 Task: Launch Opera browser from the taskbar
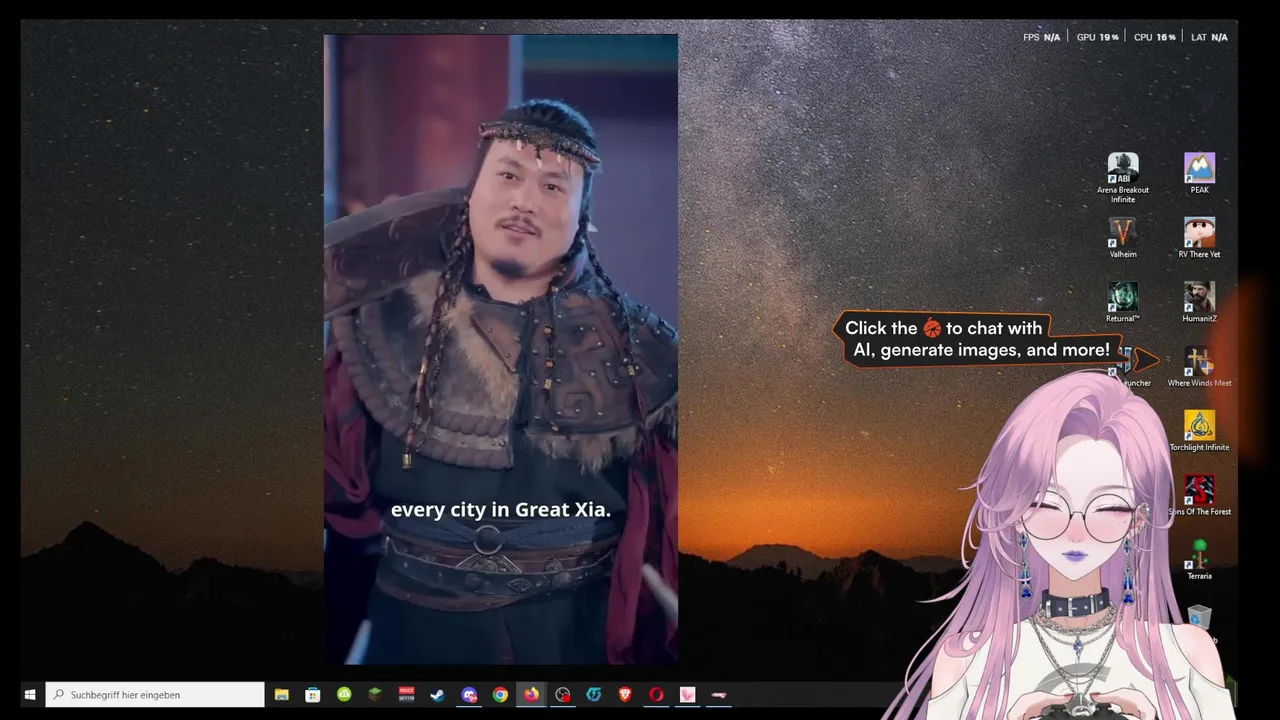pos(656,694)
